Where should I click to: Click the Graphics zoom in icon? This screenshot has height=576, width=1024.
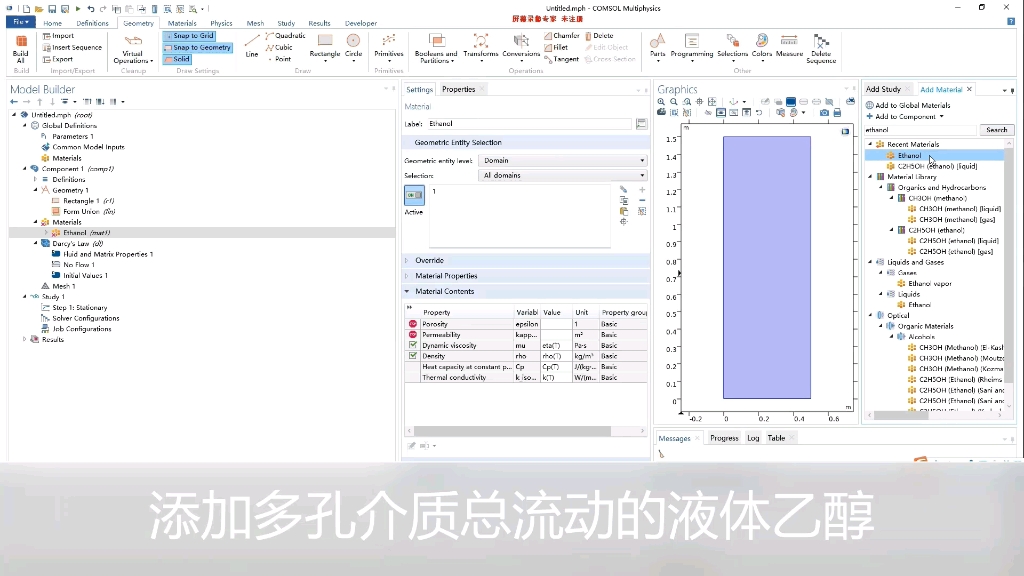coord(661,102)
